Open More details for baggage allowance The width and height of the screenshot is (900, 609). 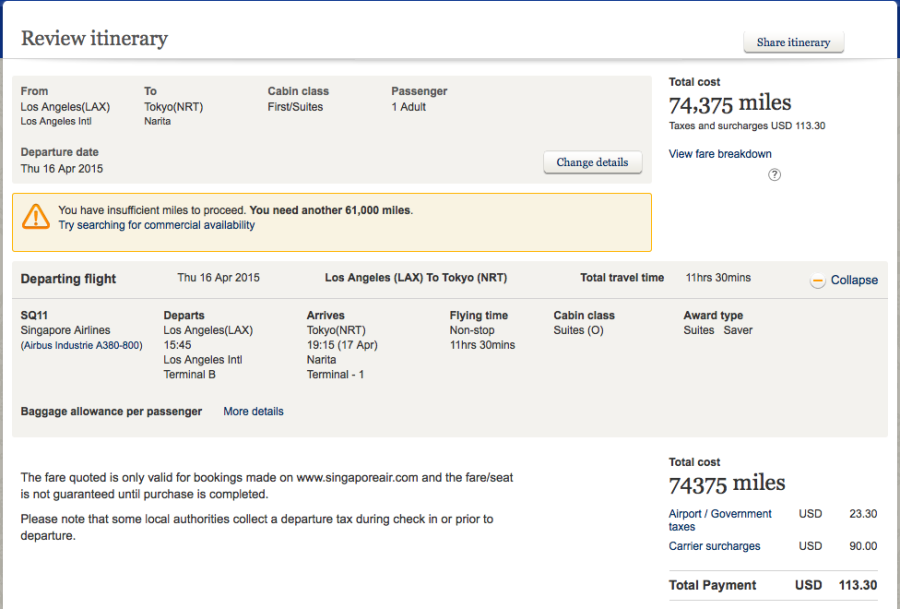(x=253, y=411)
